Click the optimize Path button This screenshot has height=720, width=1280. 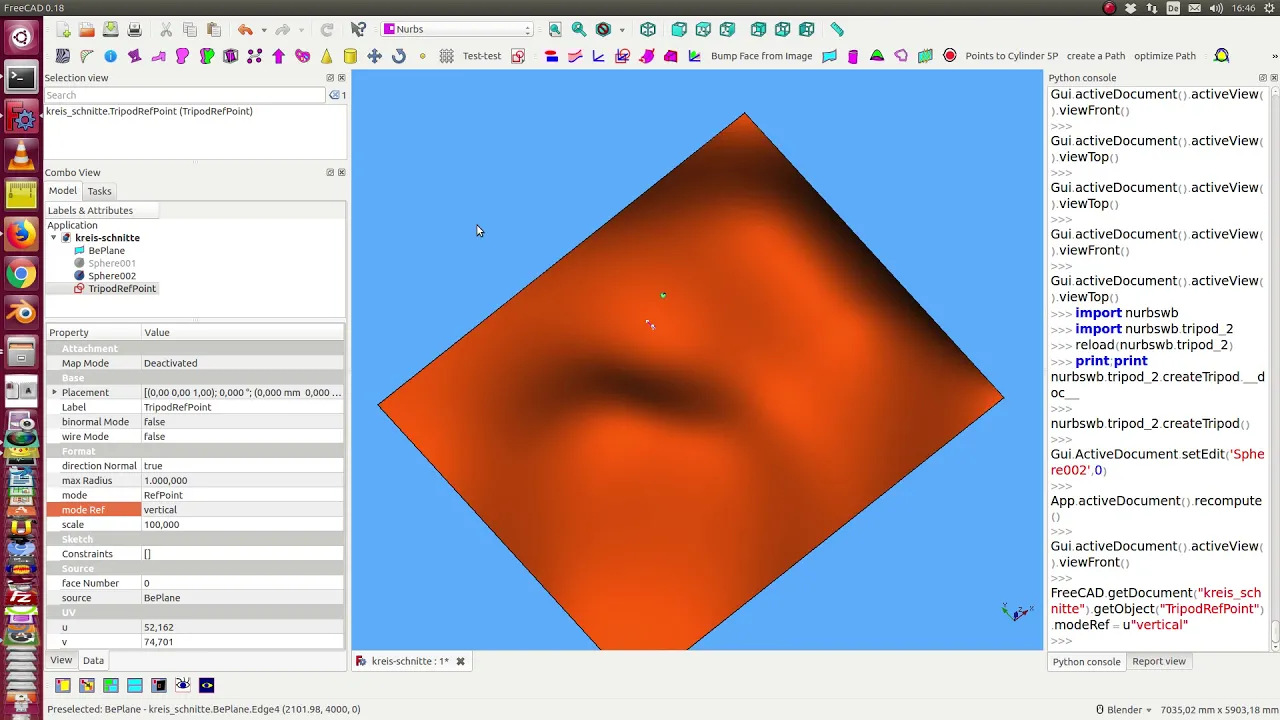click(x=1165, y=56)
